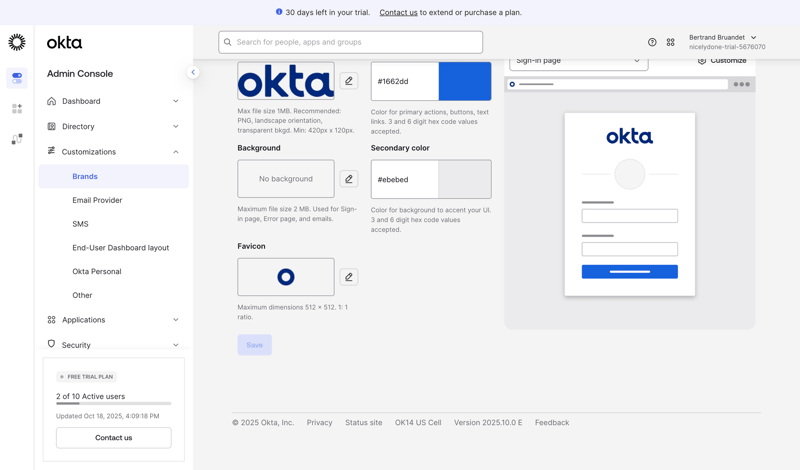Click the active users progress bar
The image size is (800, 470).
[114, 404]
